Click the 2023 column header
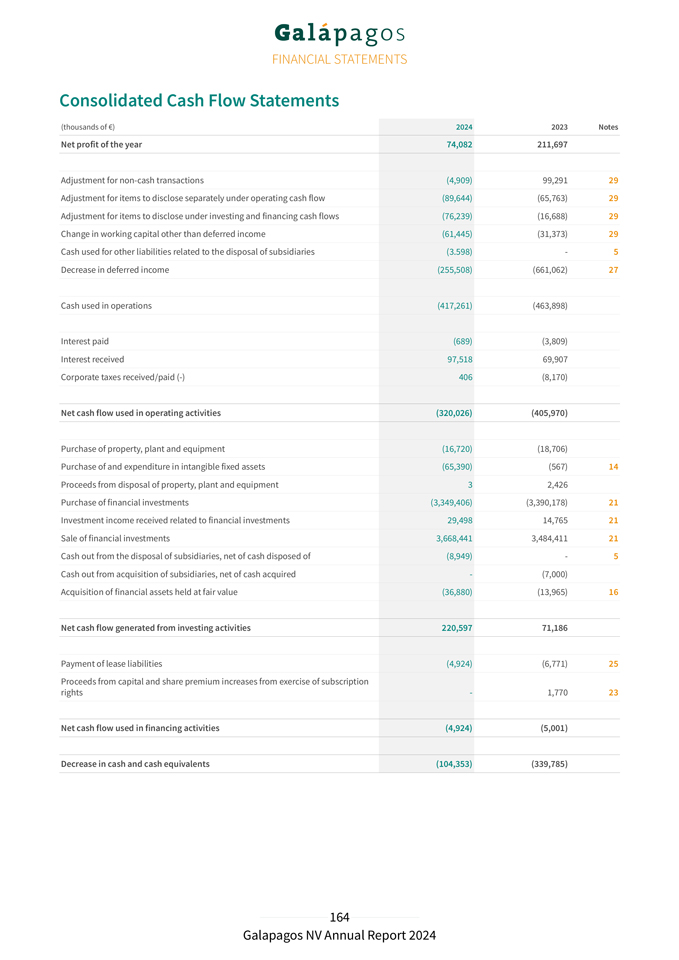This screenshot has height=960, width=679. click(x=559, y=127)
